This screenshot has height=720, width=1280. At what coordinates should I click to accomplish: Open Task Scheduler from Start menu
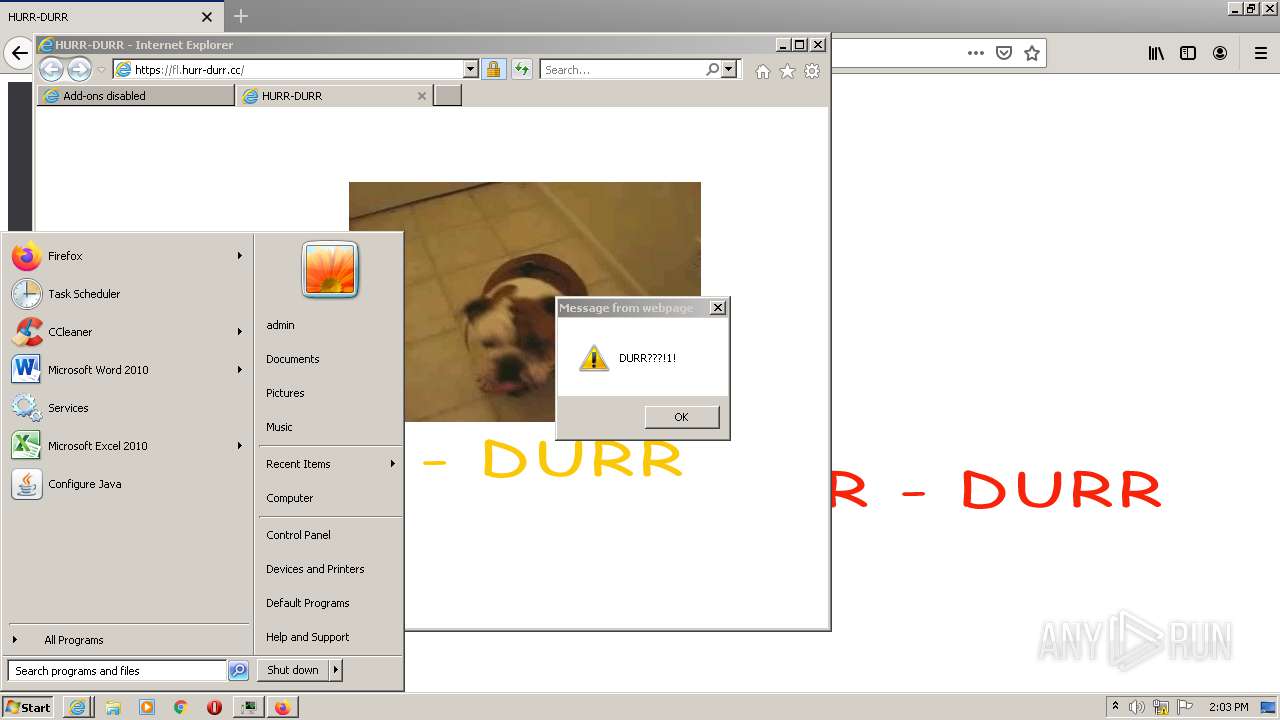(x=127, y=294)
